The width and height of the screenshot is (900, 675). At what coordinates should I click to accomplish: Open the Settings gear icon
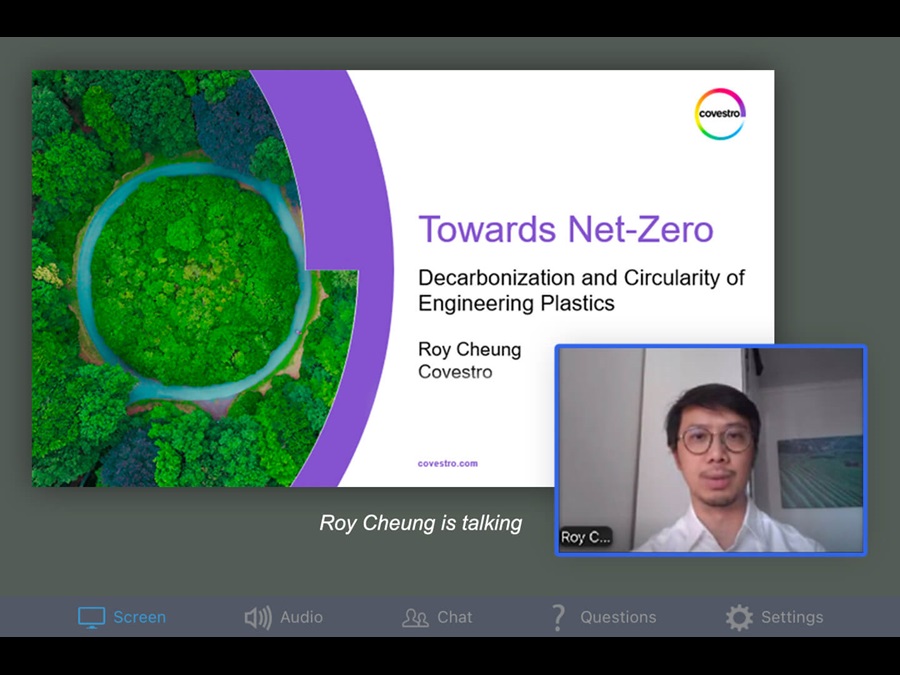[x=739, y=617]
